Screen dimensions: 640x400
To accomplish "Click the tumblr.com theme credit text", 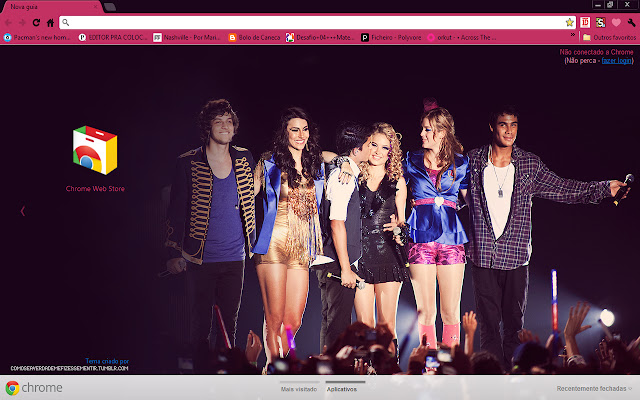I will click(x=69, y=368).
